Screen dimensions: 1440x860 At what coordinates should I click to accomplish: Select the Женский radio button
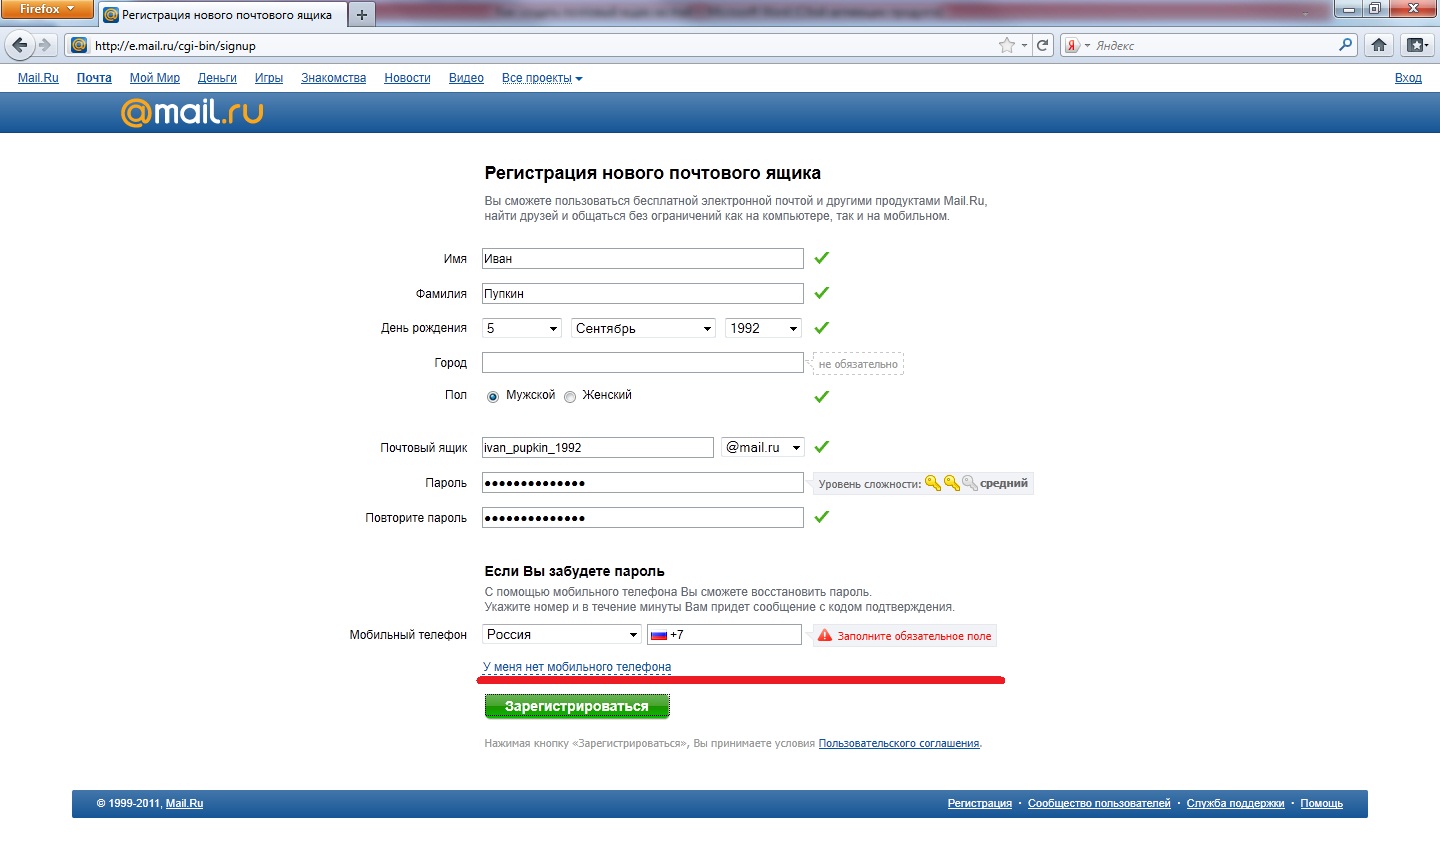[570, 397]
